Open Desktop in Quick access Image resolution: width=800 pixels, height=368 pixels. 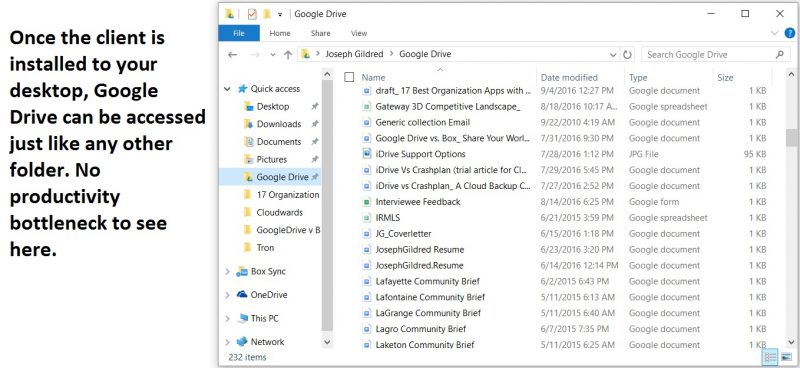(273, 106)
